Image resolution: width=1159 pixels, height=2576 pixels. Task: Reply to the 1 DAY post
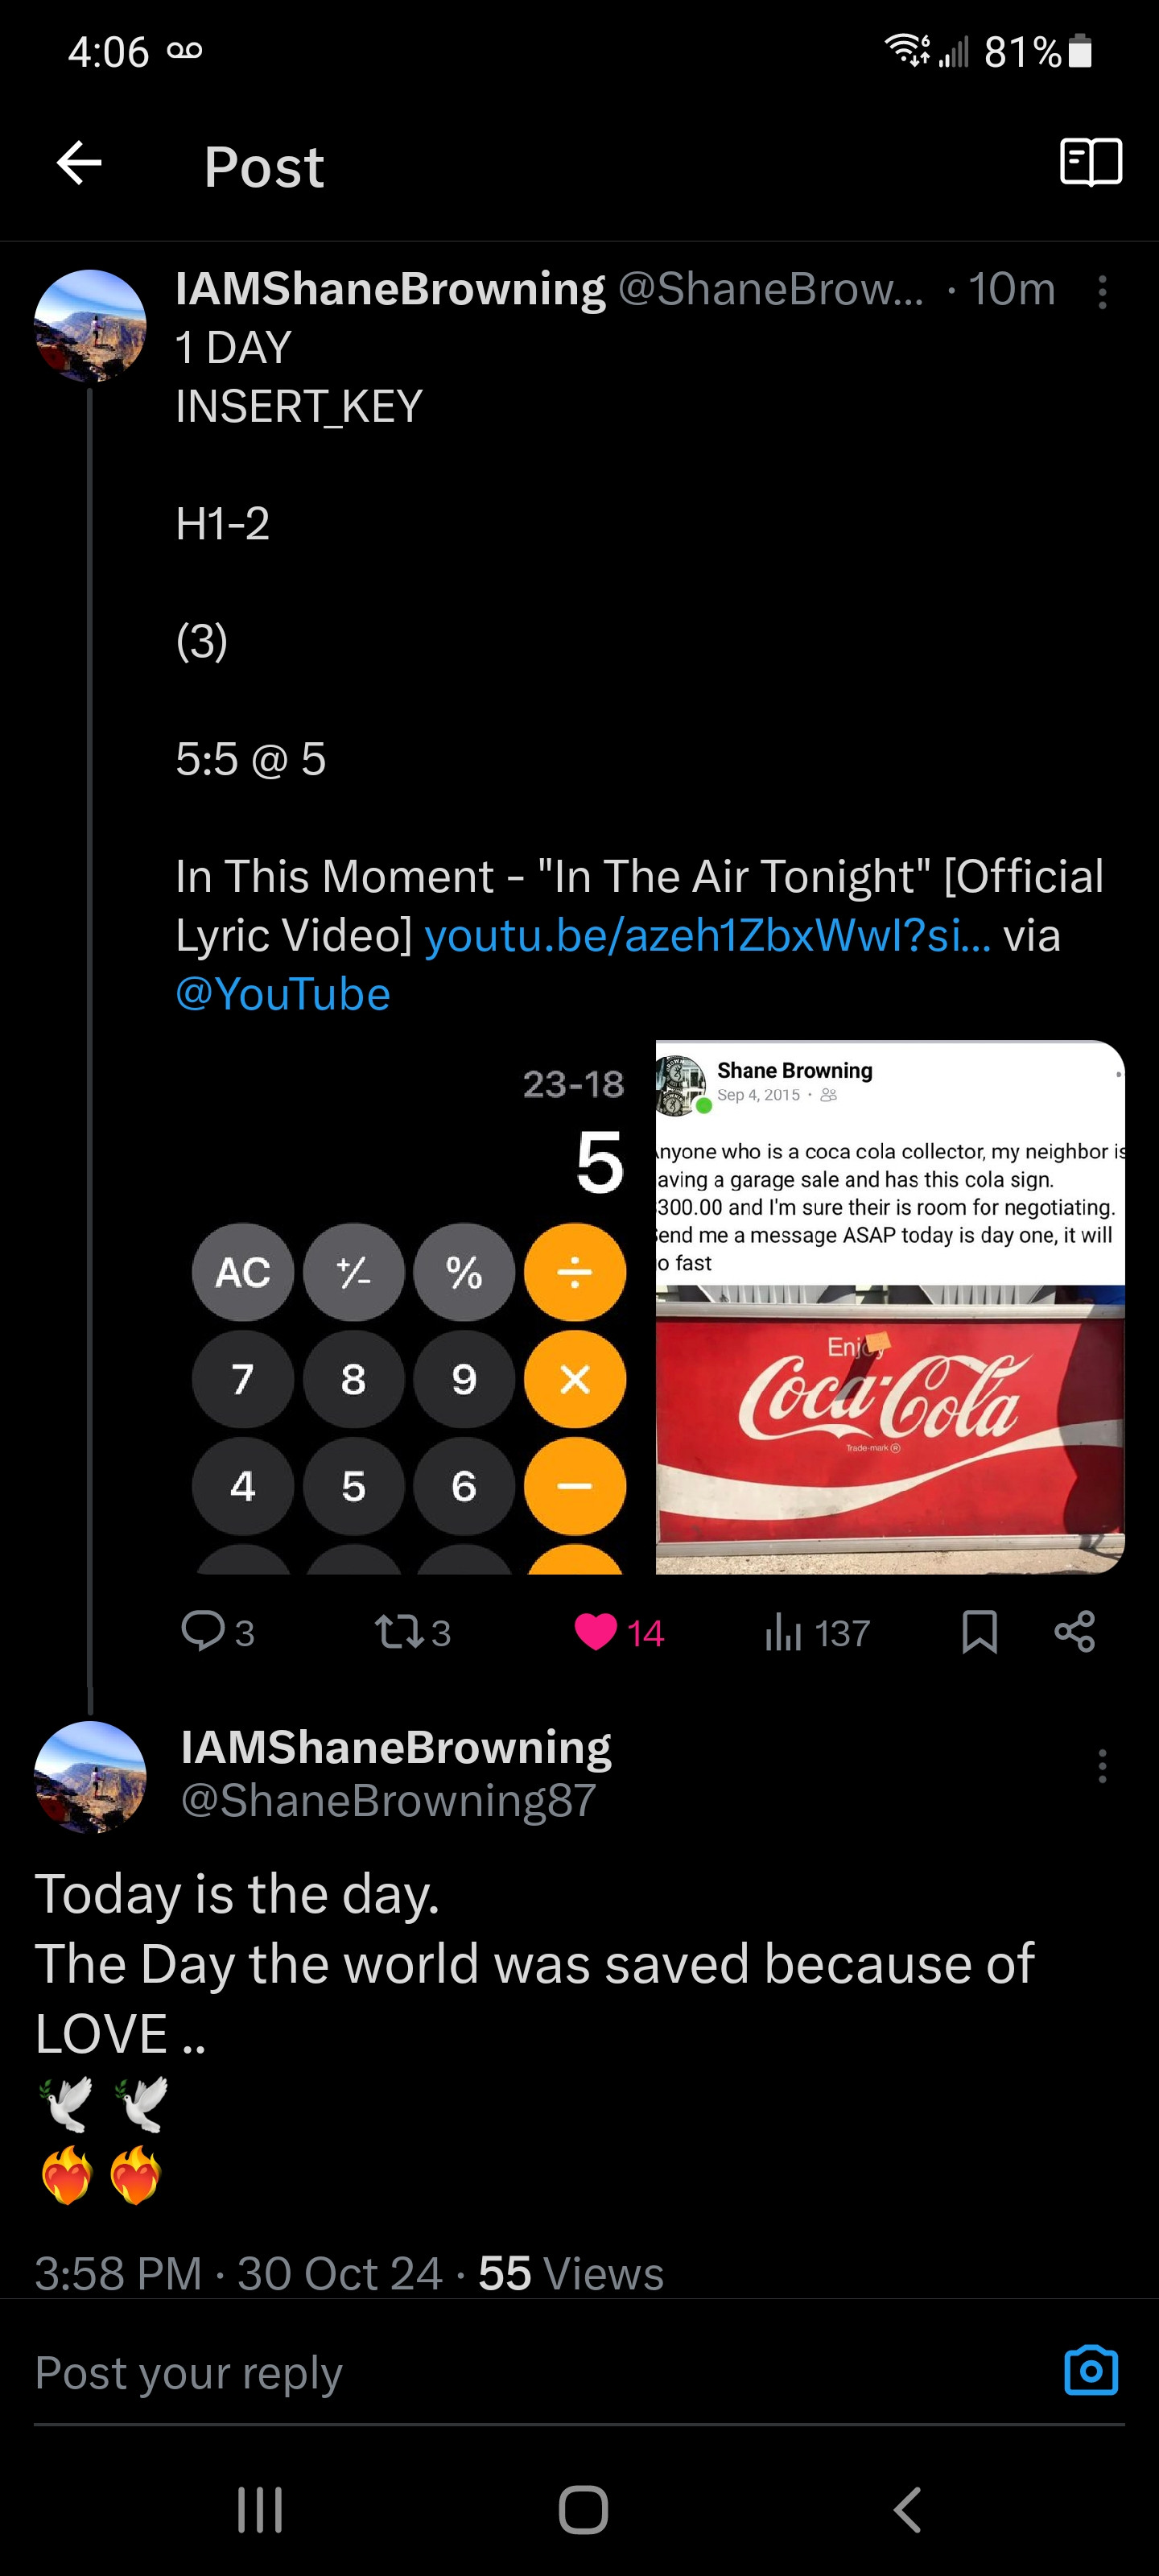click(203, 1632)
